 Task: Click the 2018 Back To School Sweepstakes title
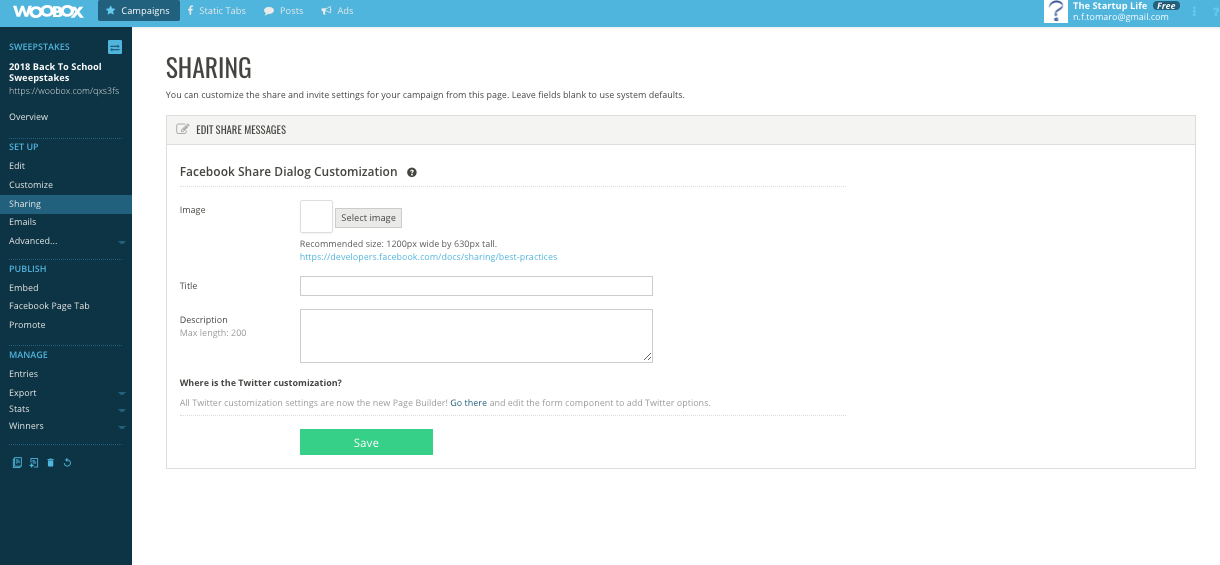pos(55,72)
